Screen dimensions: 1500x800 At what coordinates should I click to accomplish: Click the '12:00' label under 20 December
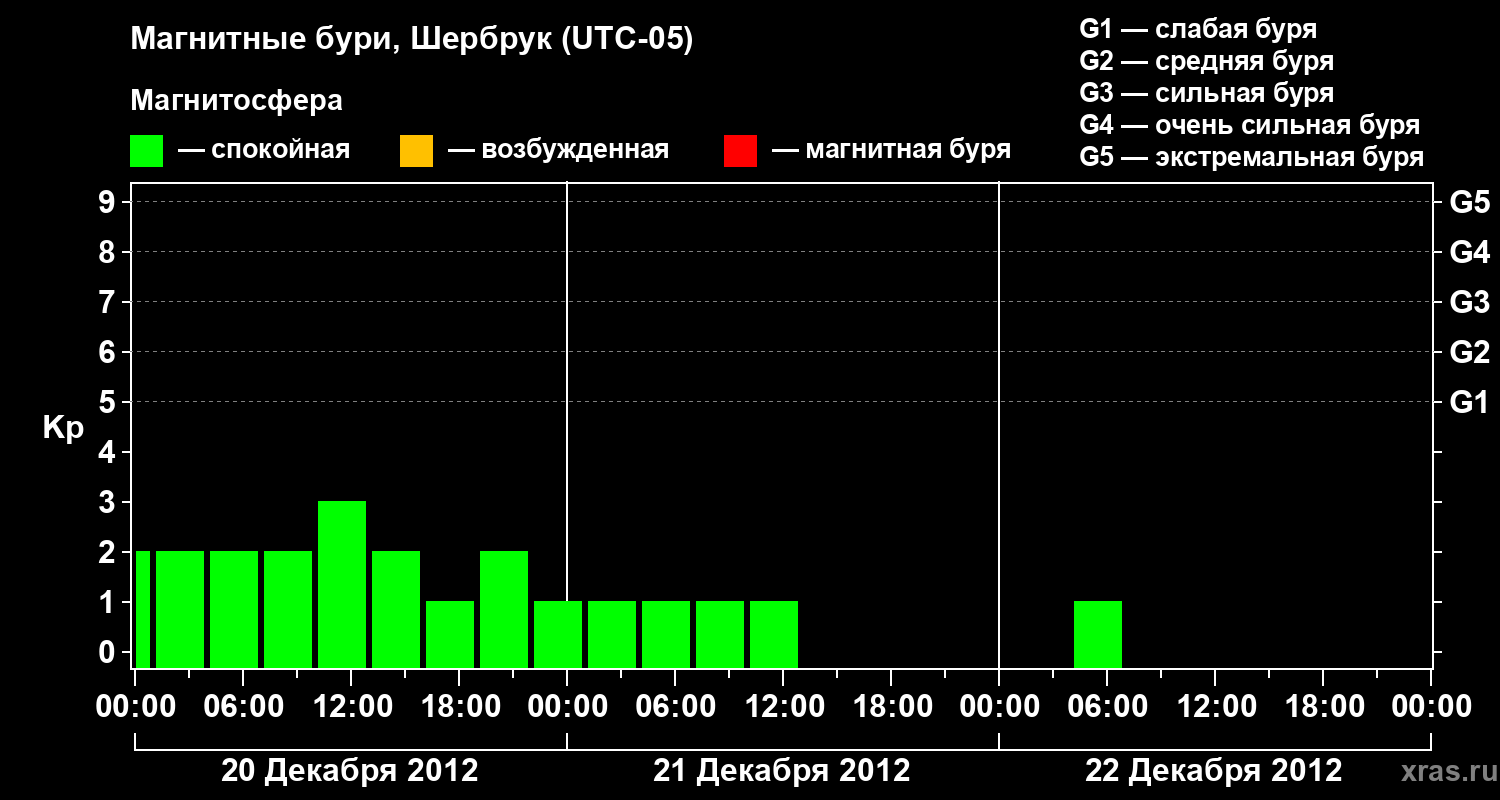(351, 707)
